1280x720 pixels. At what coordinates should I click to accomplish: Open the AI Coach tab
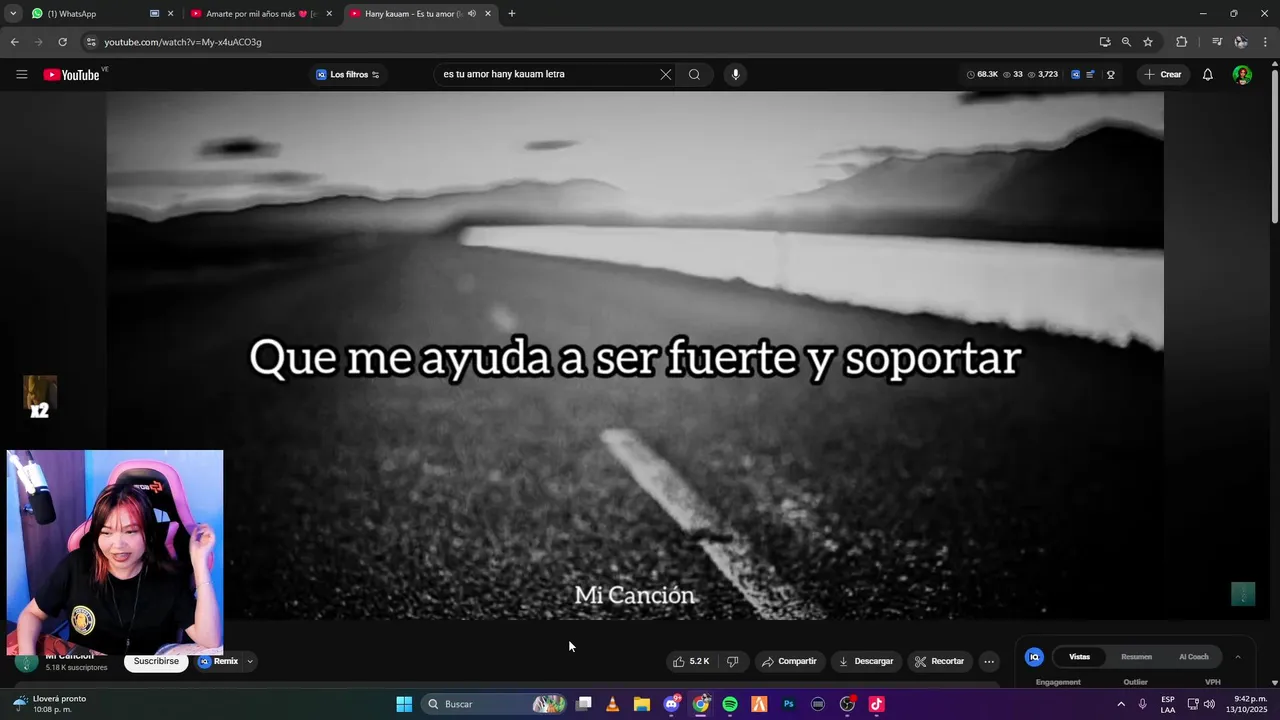click(x=1194, y=657)
